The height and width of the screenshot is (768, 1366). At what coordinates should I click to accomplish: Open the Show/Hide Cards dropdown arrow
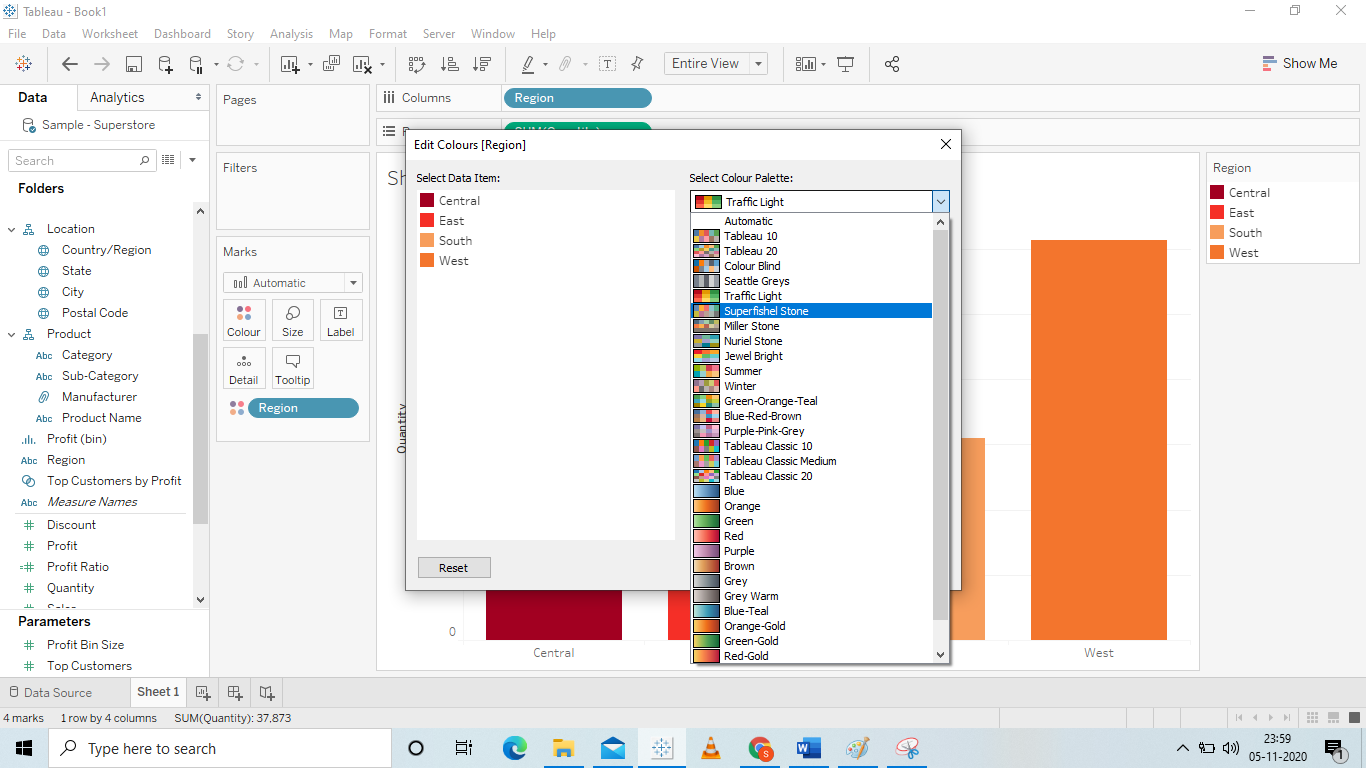pos(823,64)
